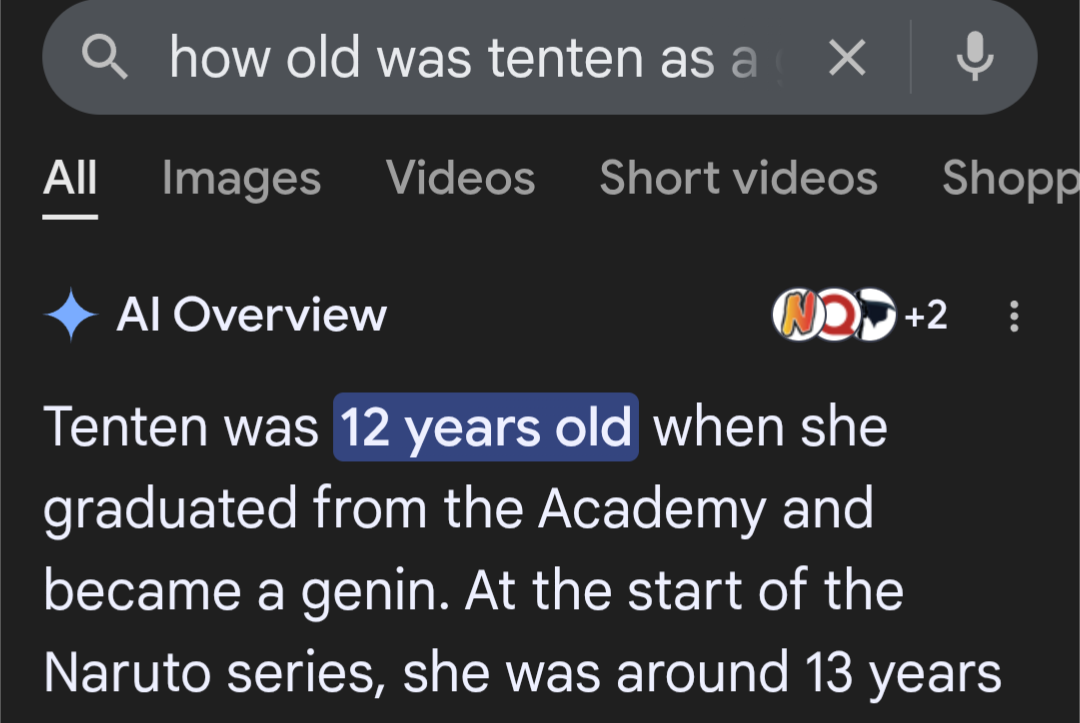Start voice search with the microphone
This screenshot has height=723, width=1080.
[x=973, y=58]
